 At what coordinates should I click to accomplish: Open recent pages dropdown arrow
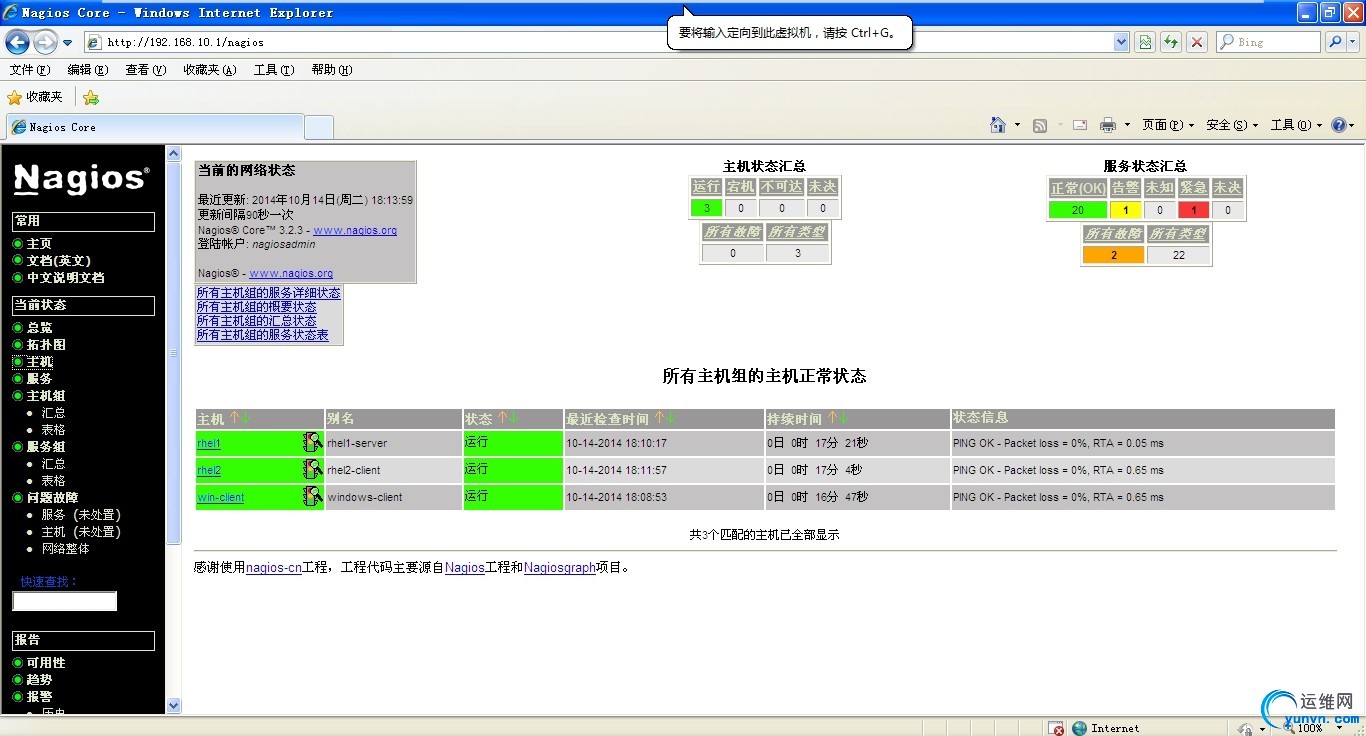click(67, 43)
